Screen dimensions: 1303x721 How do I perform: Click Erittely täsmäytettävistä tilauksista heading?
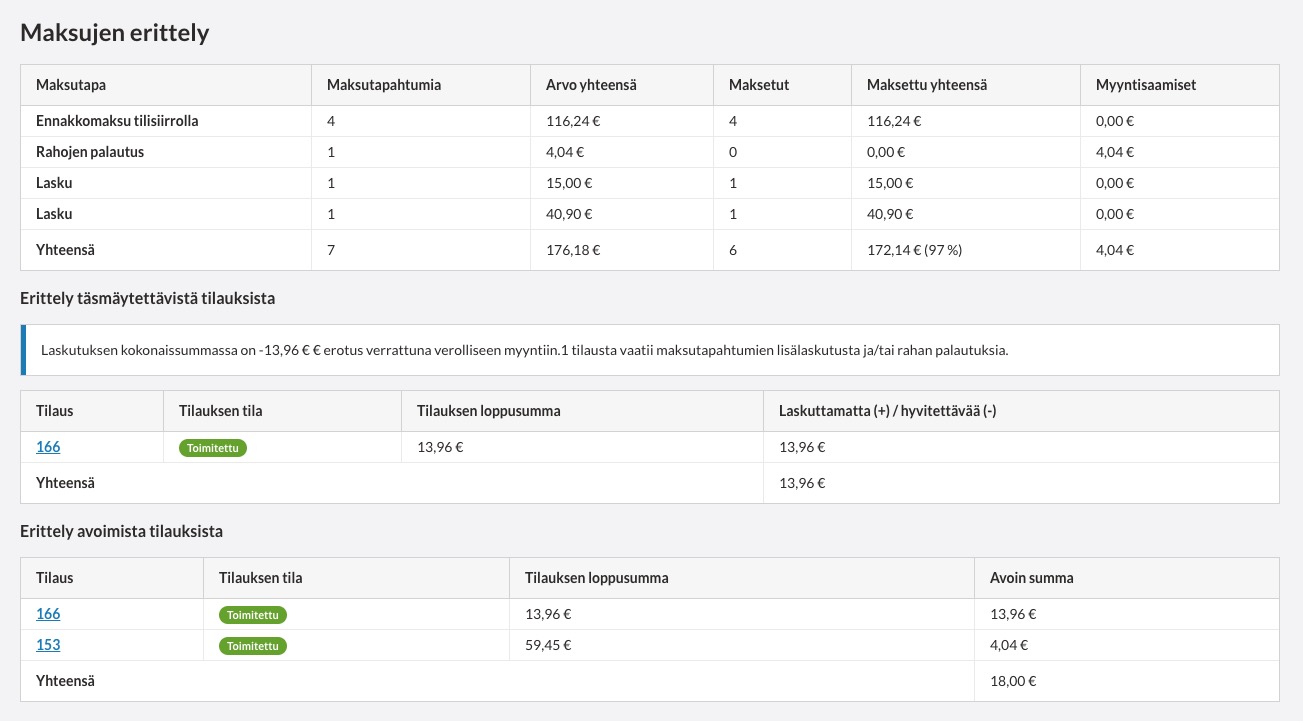point(147,298)
